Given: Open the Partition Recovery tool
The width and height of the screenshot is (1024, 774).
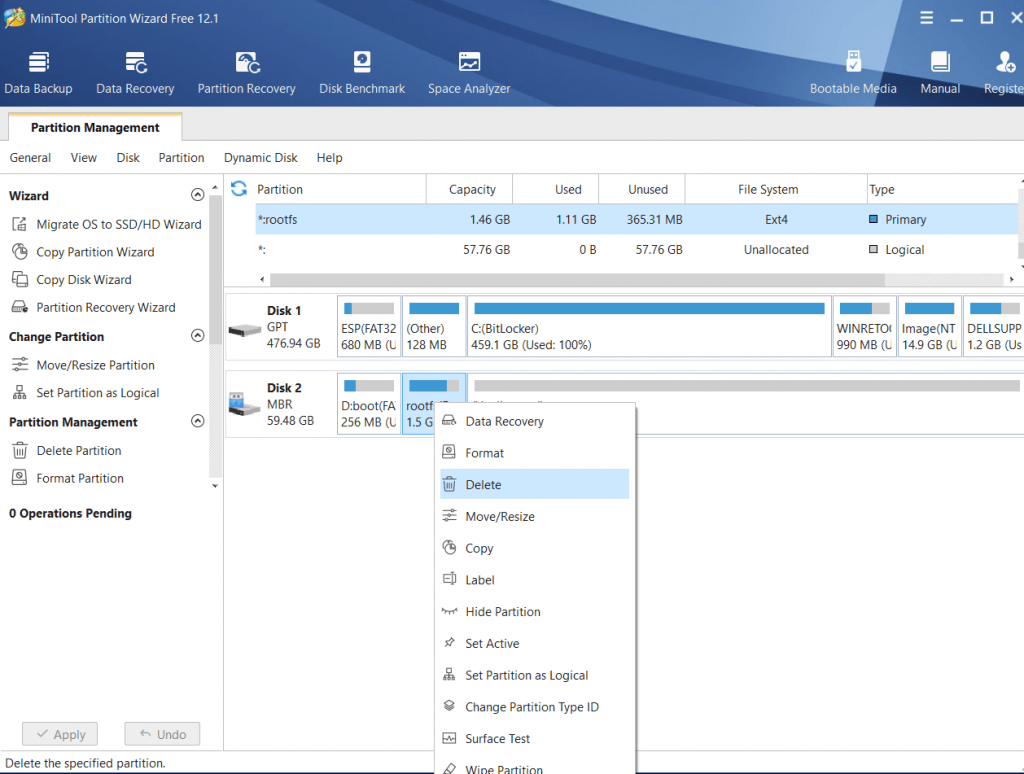Looking at the screenshot, I should click(246, 73).
